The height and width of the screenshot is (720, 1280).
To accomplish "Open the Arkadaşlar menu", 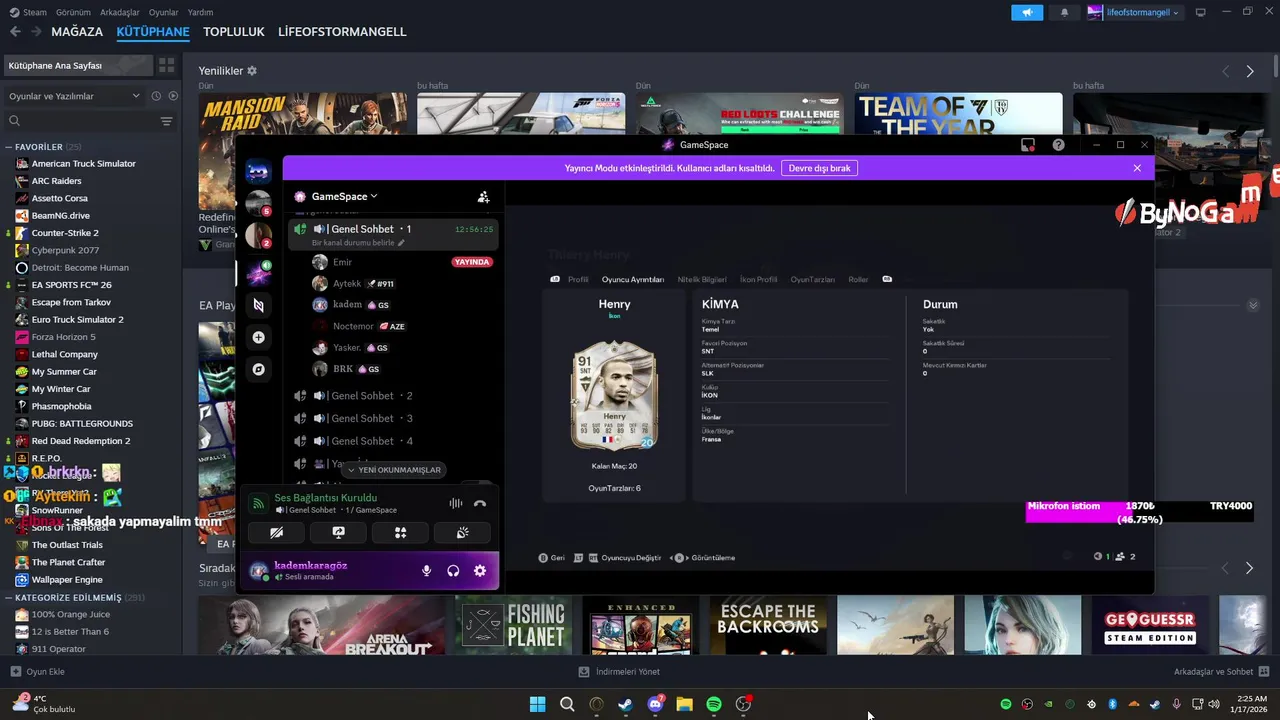I will click(x=120, y=12).
